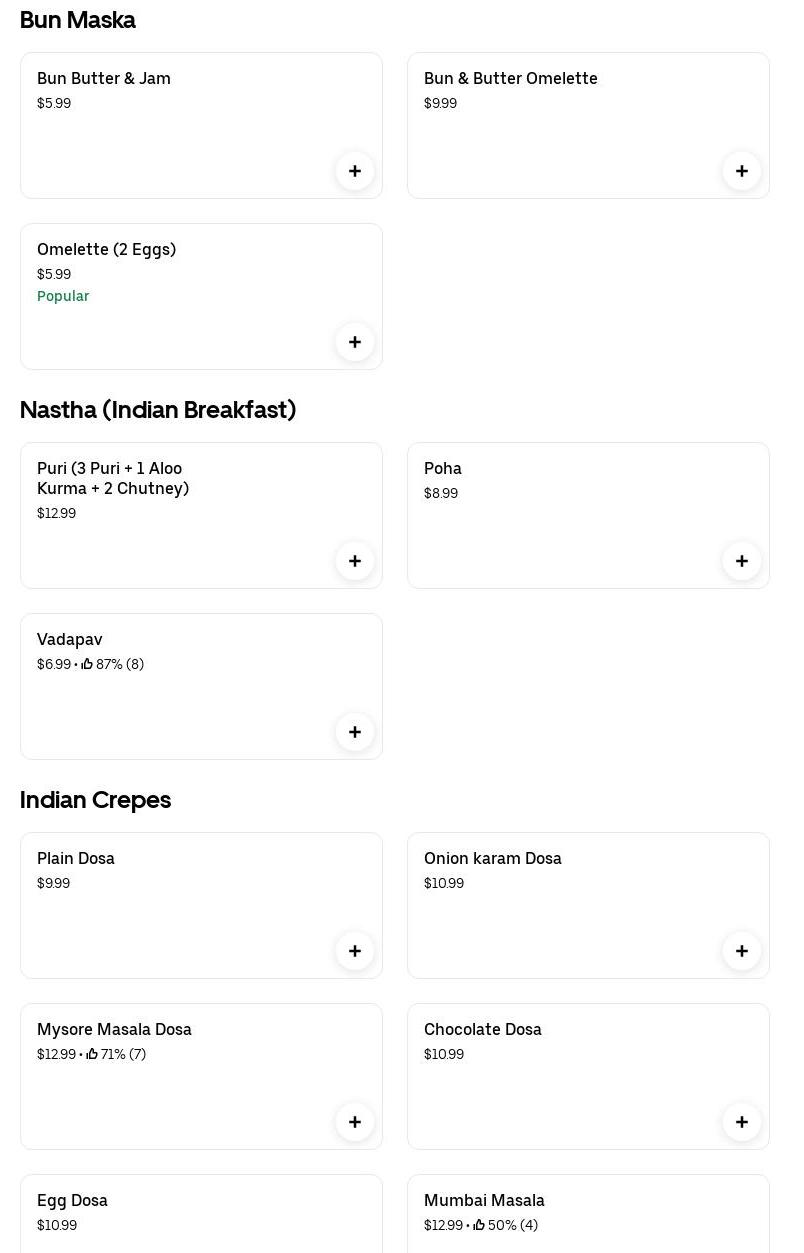View the Omelette (2 Eggs) popular item
The height and width of the screenshot is (1253, 804).
(x=106, y=250)
